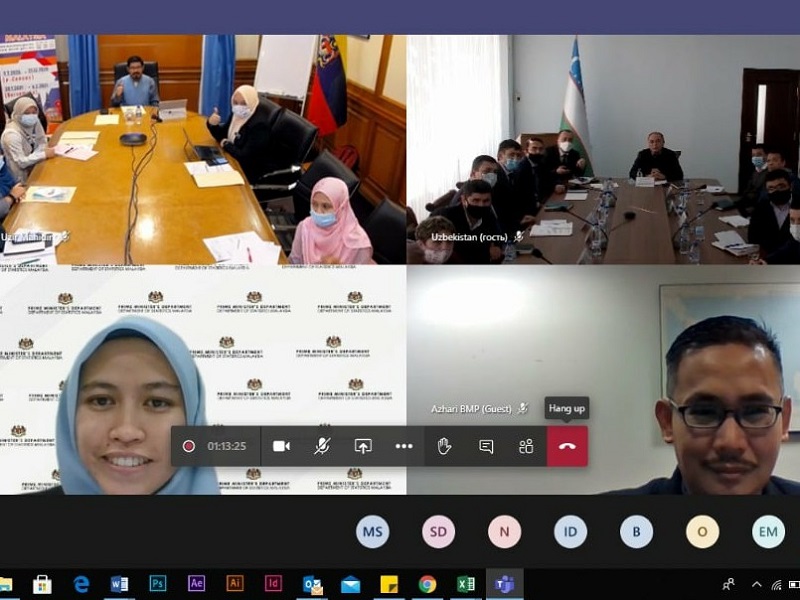Image resolution: width=800 pixels, height=600 pixels.
Task: Raise your hand in the meeting
Action: pyautogui.click(x=445, y=446)
